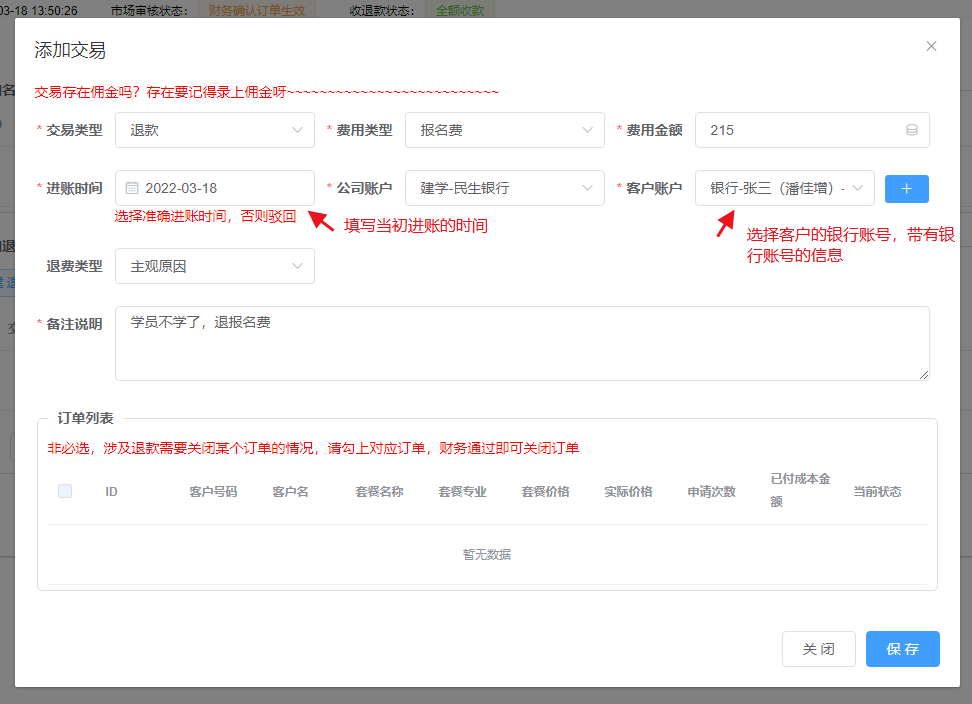This screenshot has height=704, width=972.
Task: Click the blue plus button beside 客户账户
Action: point(906,188)
